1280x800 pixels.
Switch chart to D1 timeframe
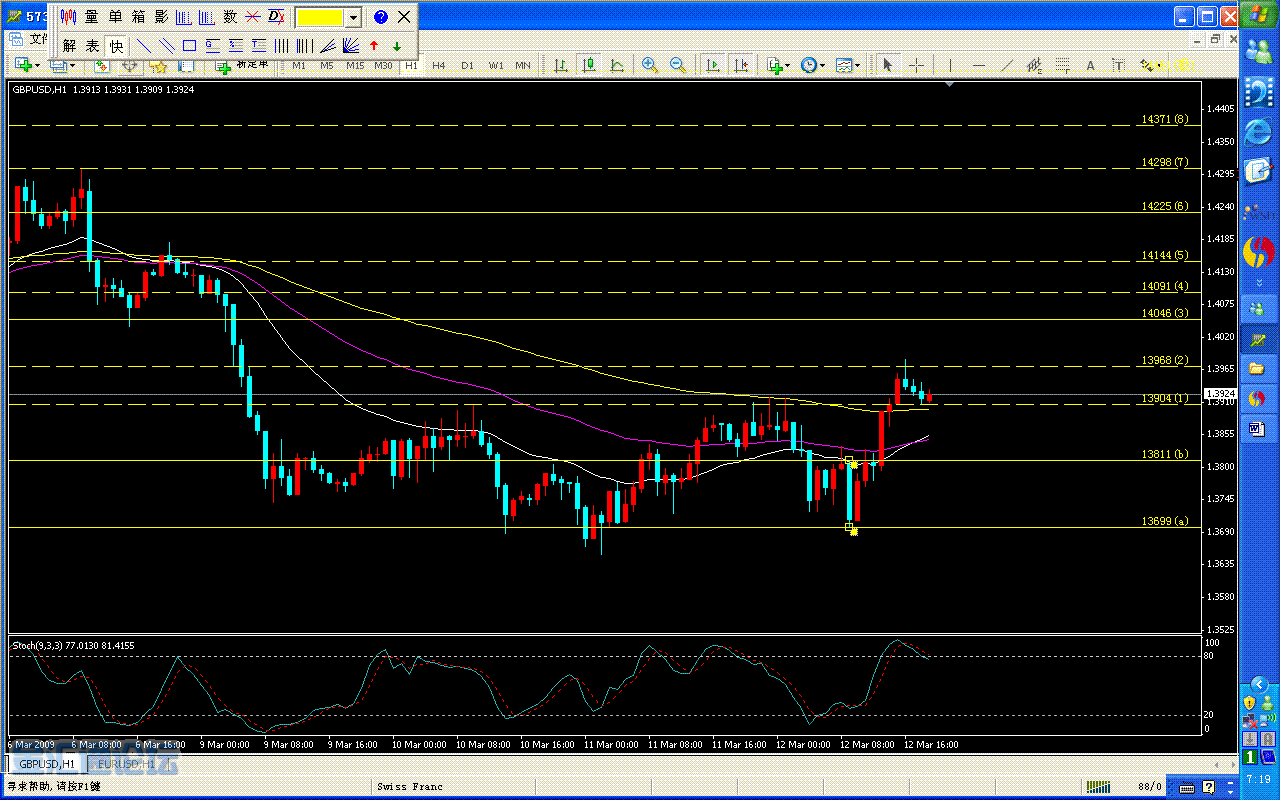tap(467, 66)
